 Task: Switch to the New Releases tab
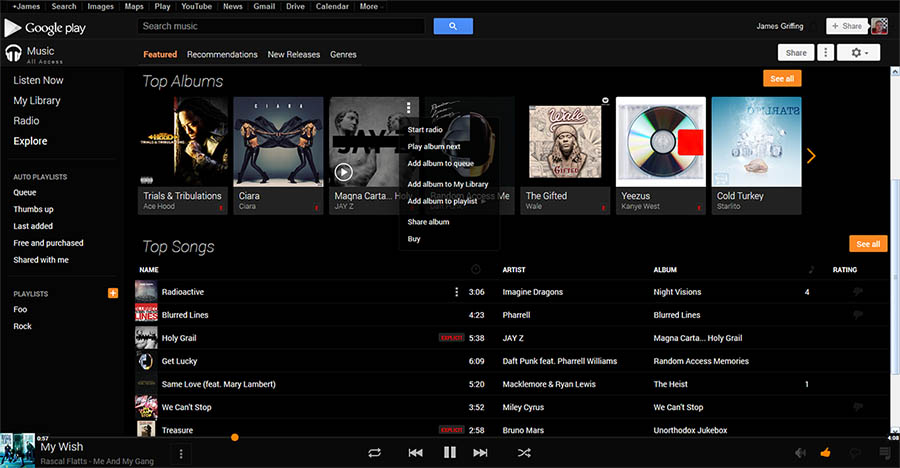click(294, 55)
